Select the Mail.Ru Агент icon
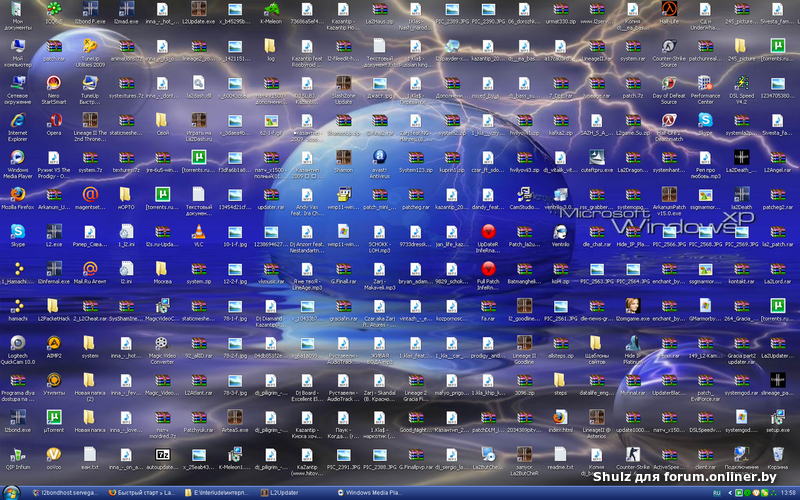The height and width of the screenshot is (500, 800). [90, 269]
